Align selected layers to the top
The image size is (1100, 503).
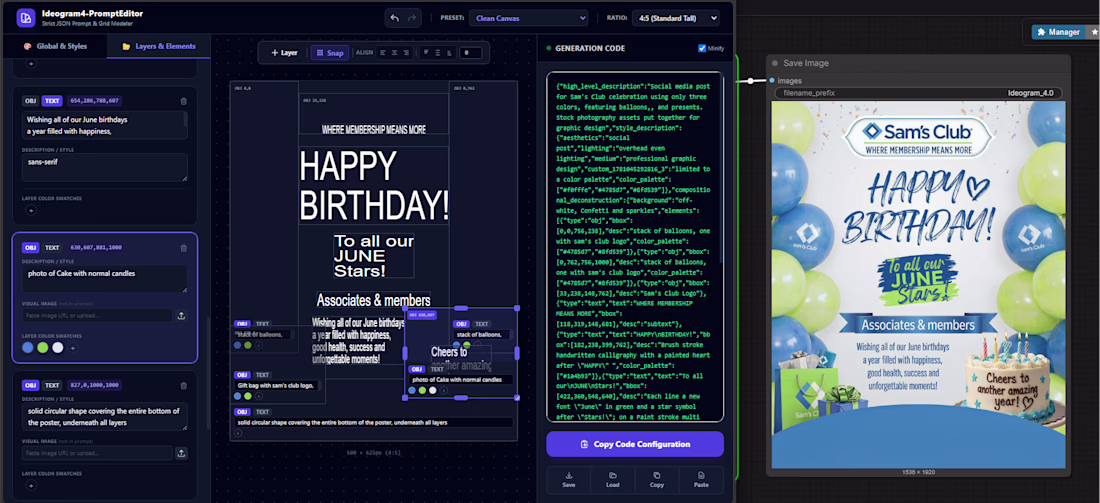[x=426, y=53]
